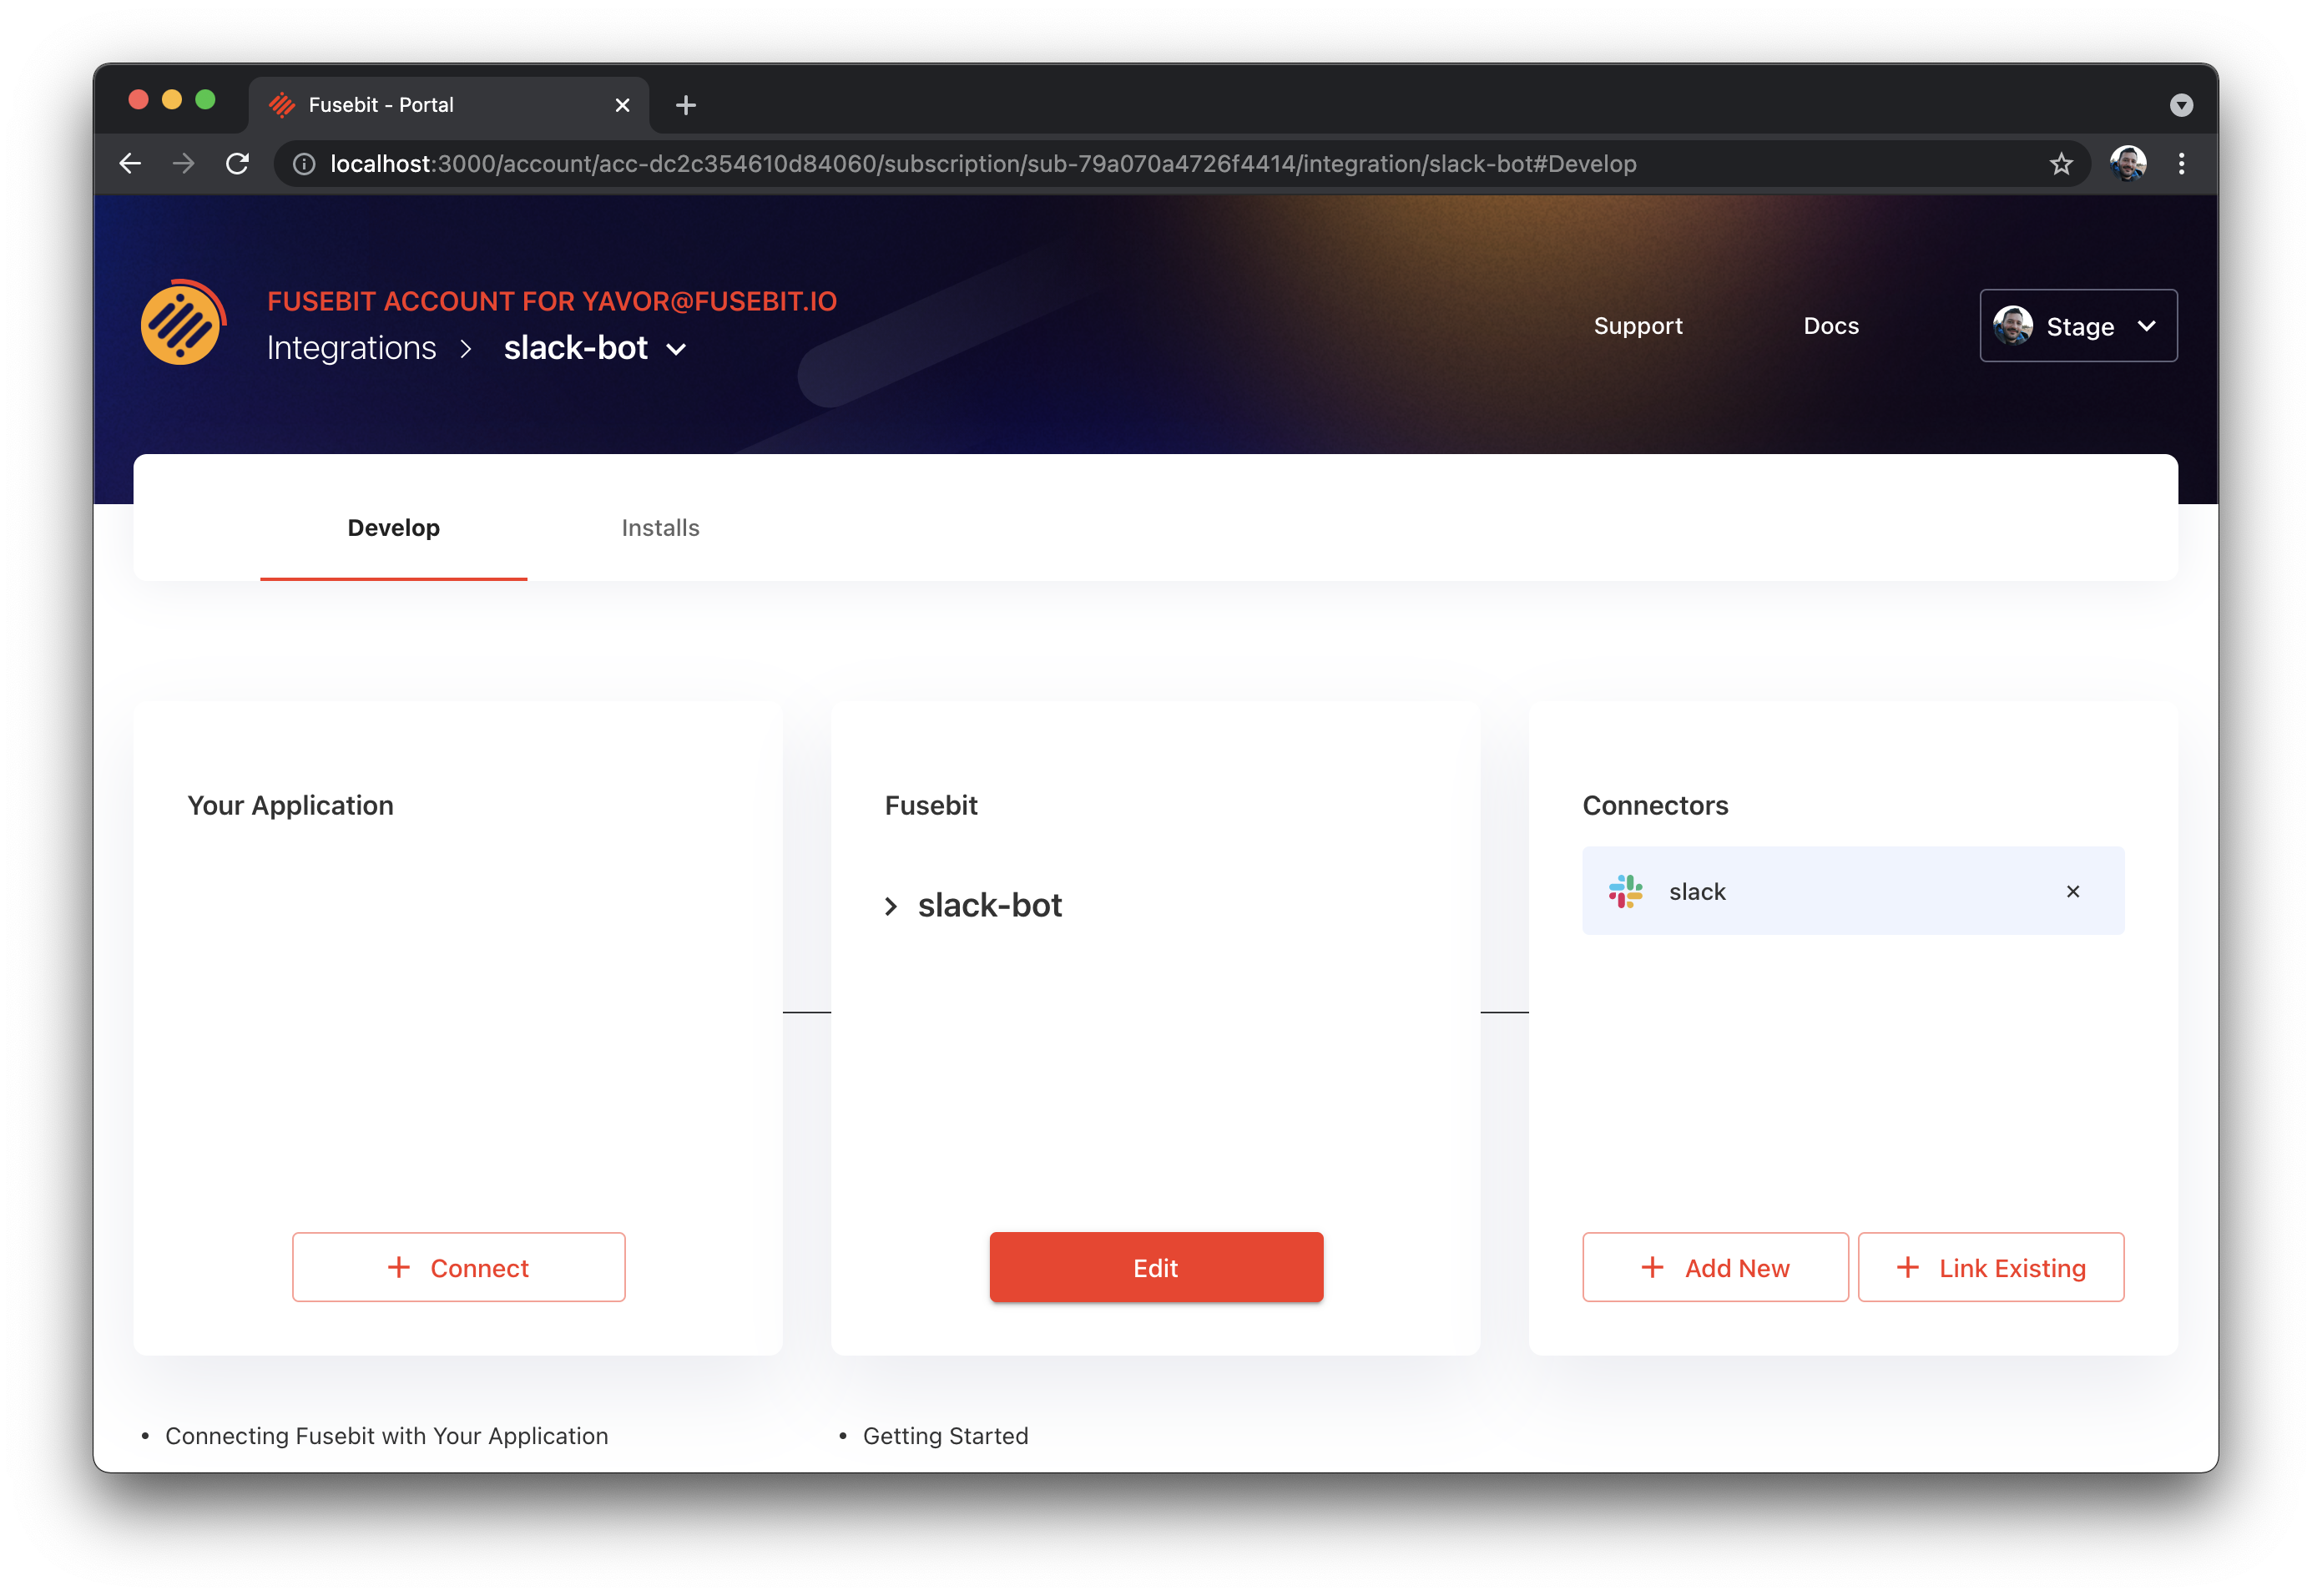Click the Connectors heading
2312x1596 pixels.
tap(1654, 805)
